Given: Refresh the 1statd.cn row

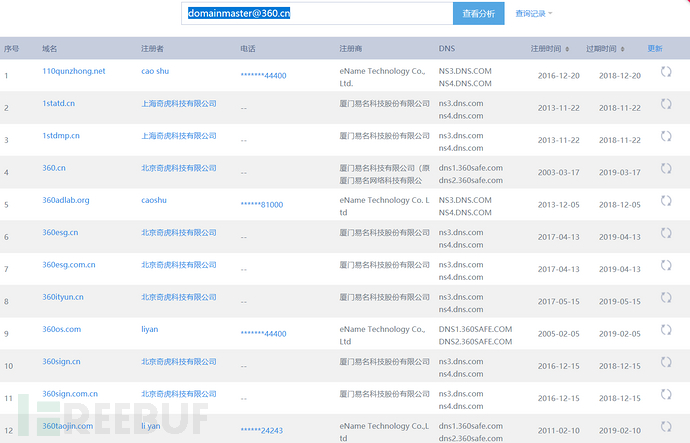Looking at the screenshot, I should pos(666,104).
